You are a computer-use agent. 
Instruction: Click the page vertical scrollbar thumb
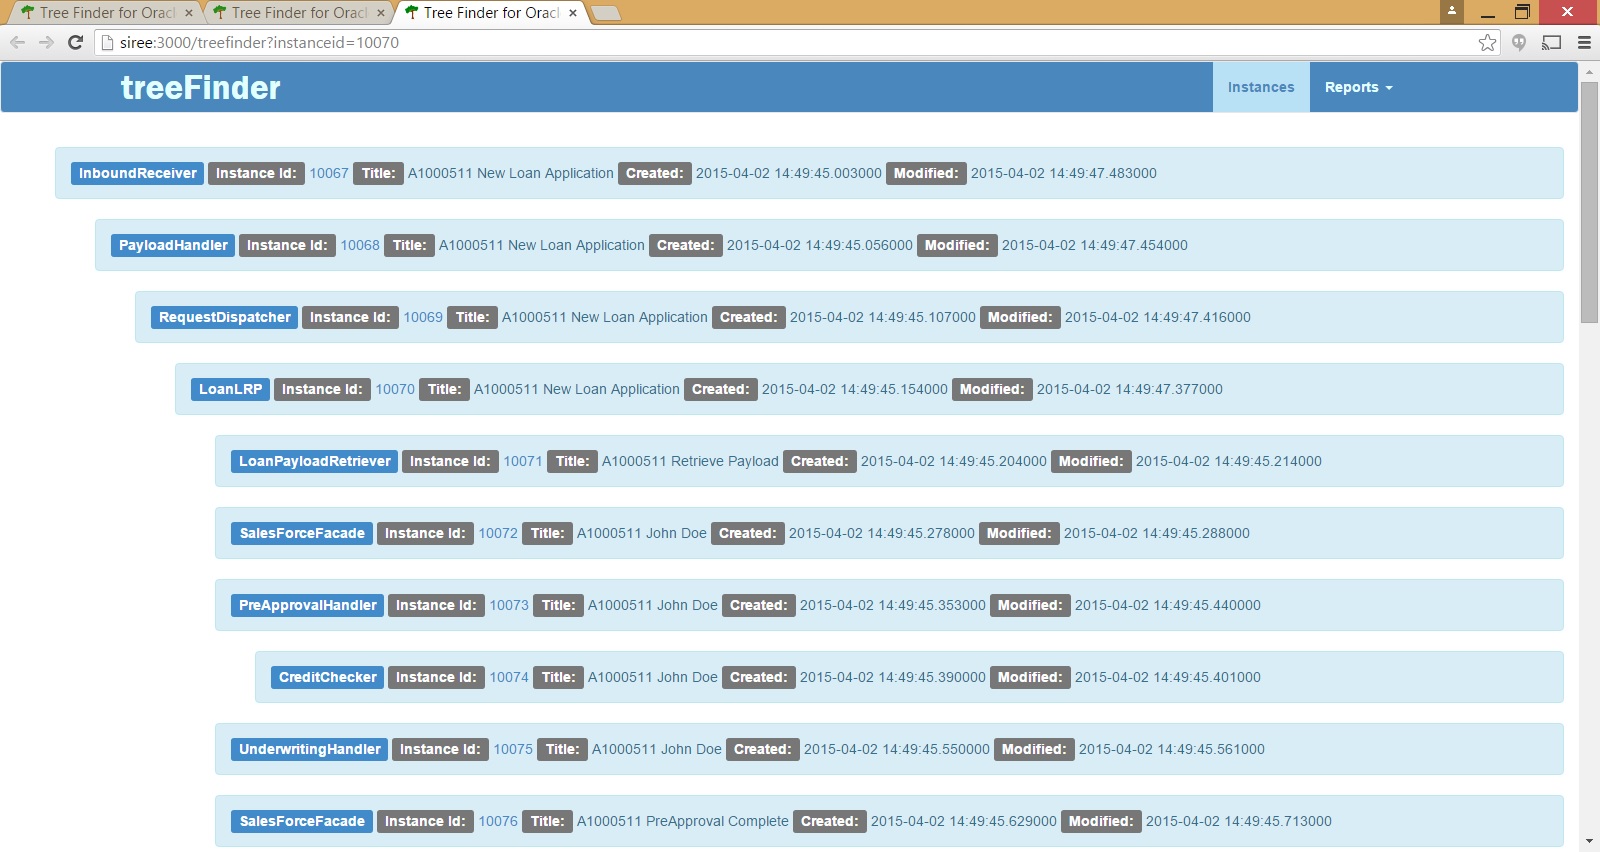click(x=1589, y=203)
